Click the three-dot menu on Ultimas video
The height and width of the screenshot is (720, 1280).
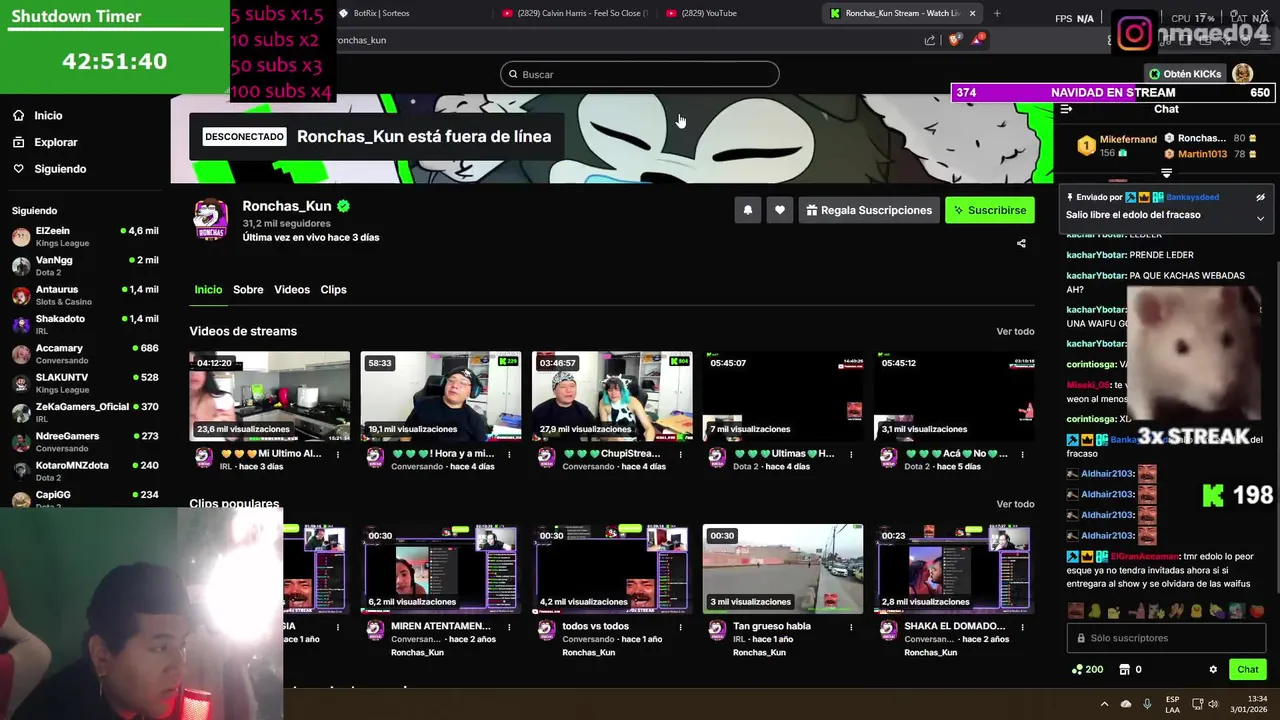852,454
